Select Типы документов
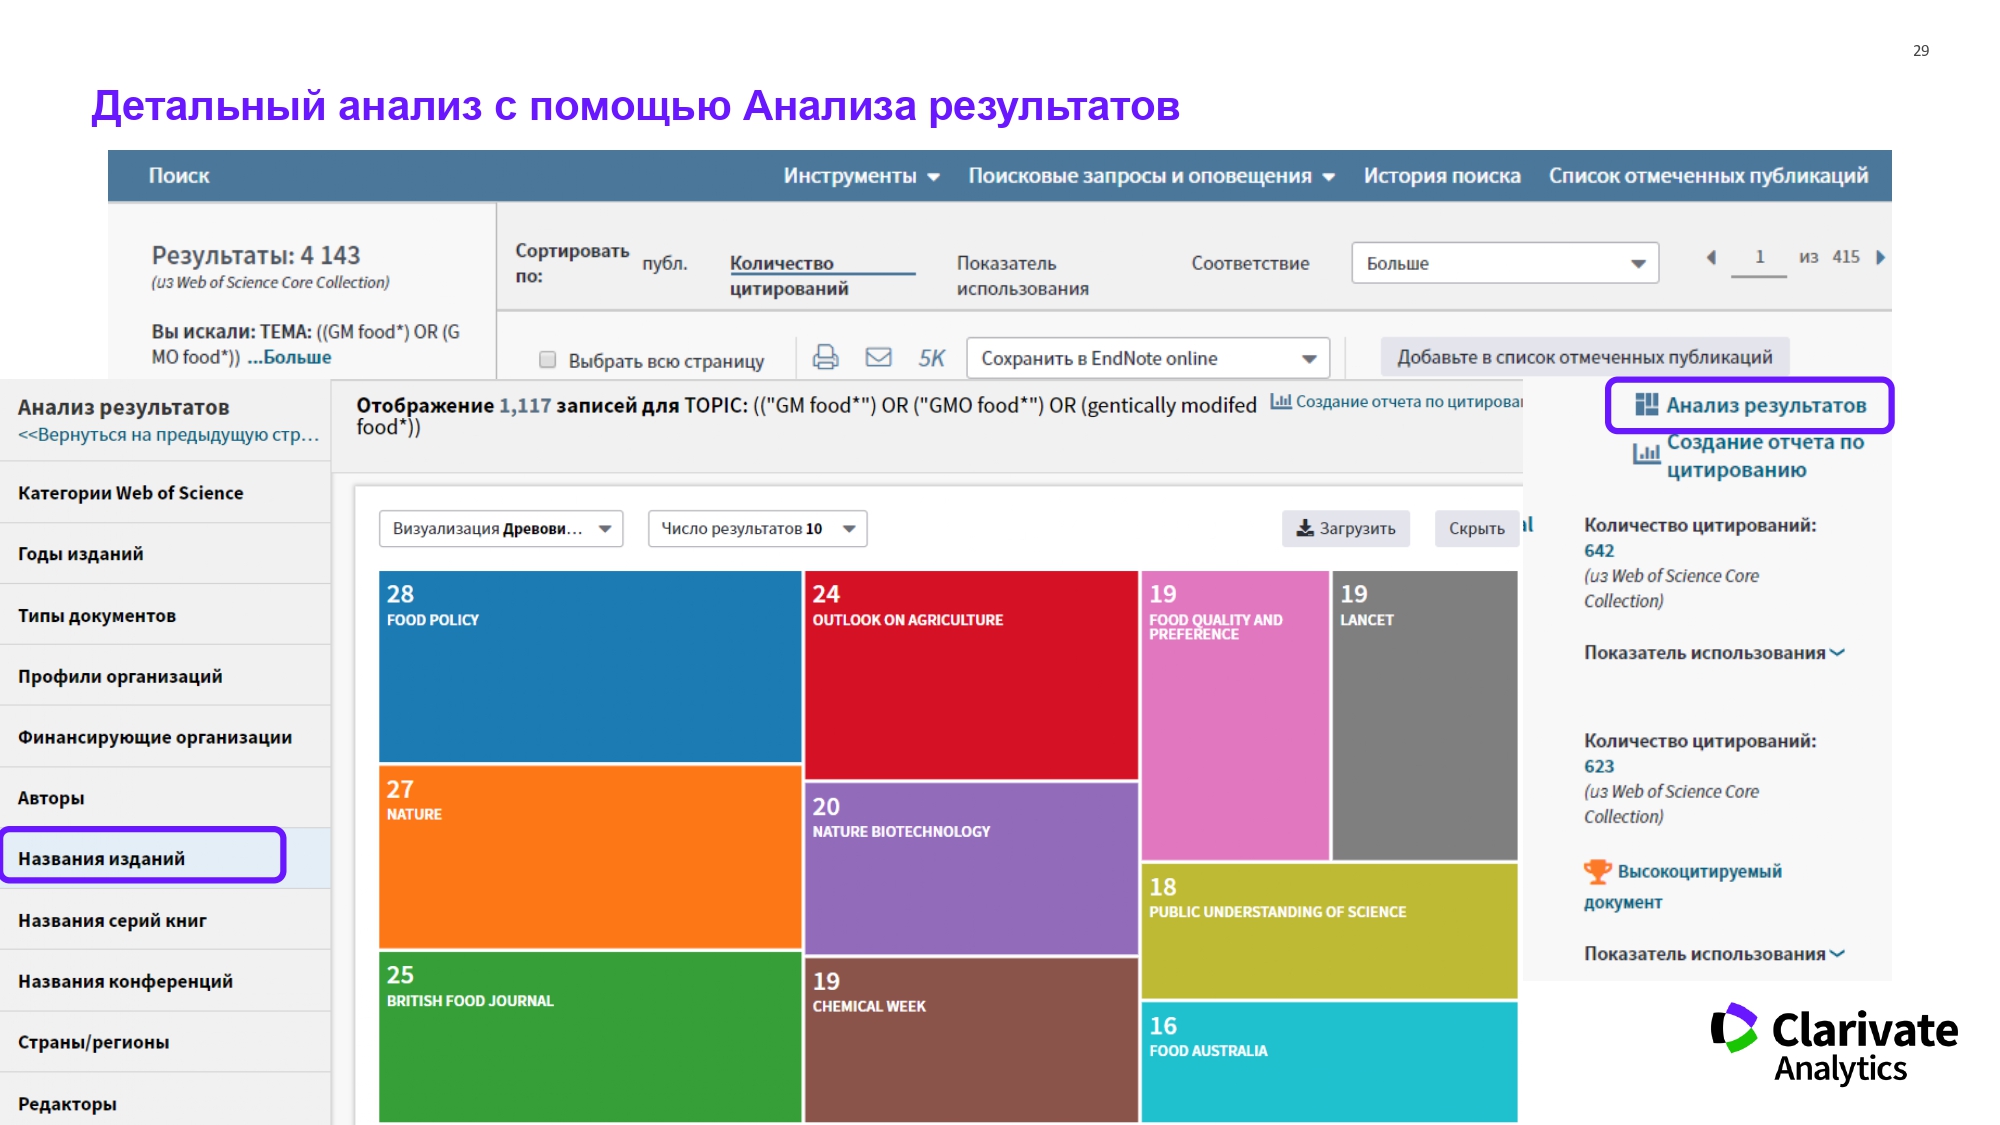The height and width of the screenshot is (1125, 2000). 165,615
